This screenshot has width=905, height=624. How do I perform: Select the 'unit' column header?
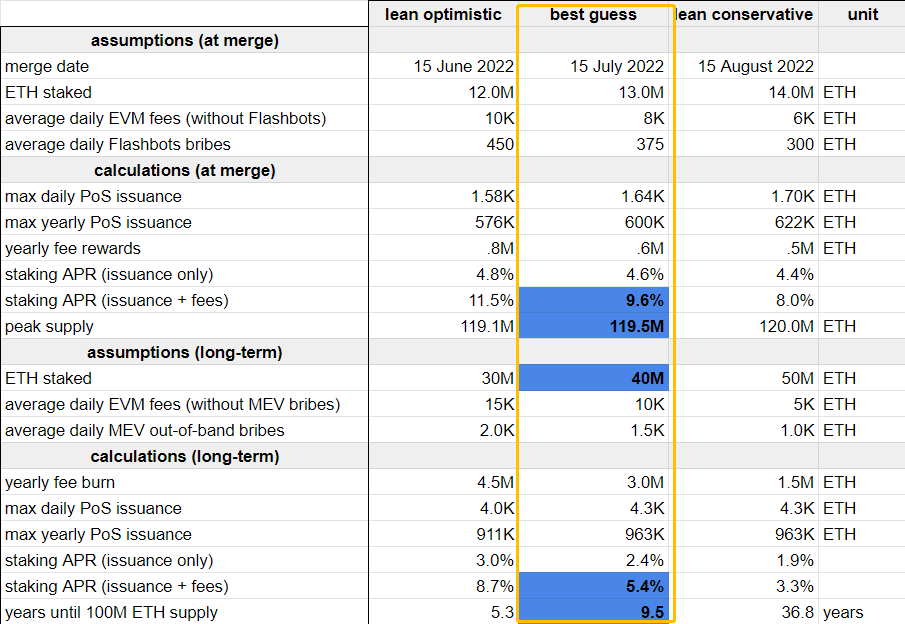pos(862,14)
